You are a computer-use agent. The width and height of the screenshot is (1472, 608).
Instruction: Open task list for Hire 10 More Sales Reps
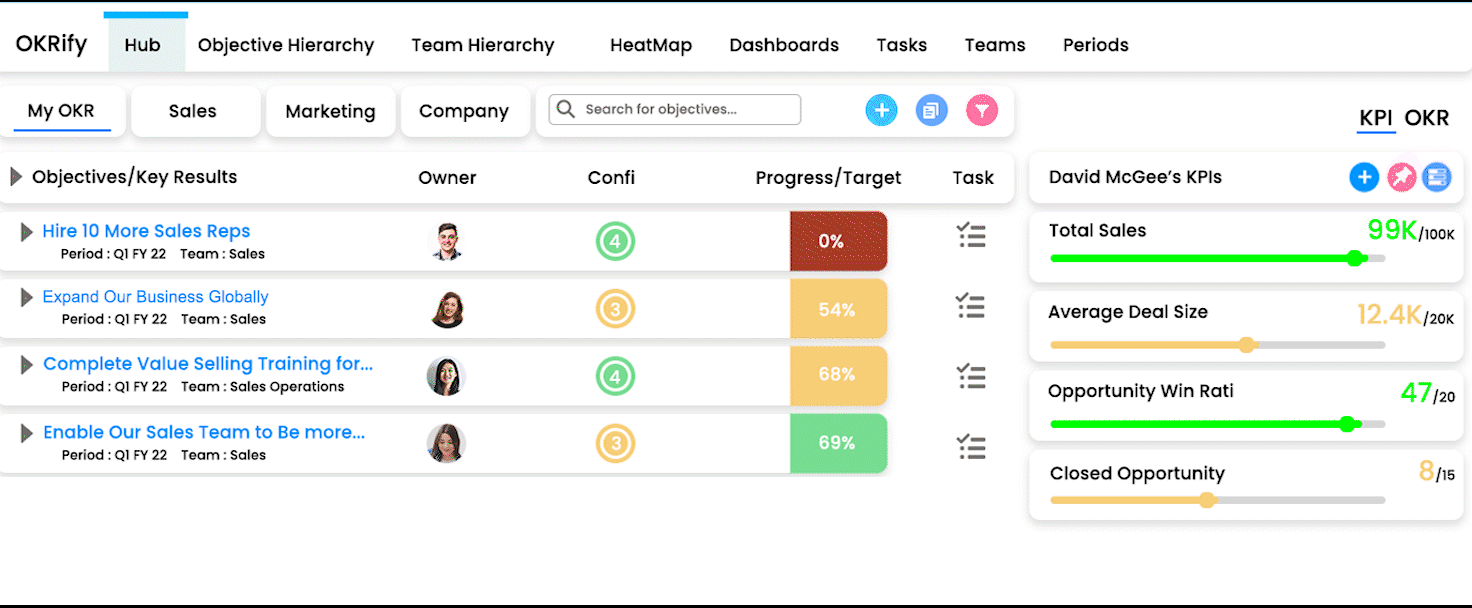click(x=971, y=236)
